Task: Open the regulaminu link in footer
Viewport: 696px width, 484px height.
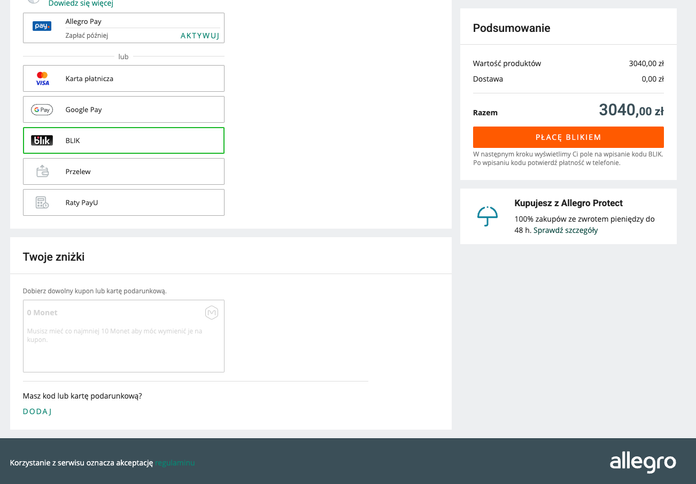Action: point(174,463)
